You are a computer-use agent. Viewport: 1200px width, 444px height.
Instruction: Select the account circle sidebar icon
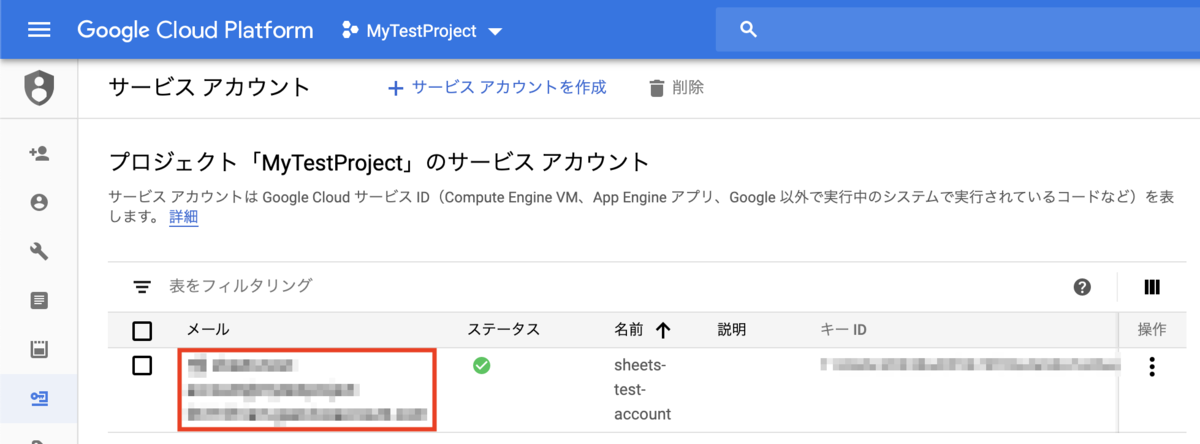(x=39, y=203)
